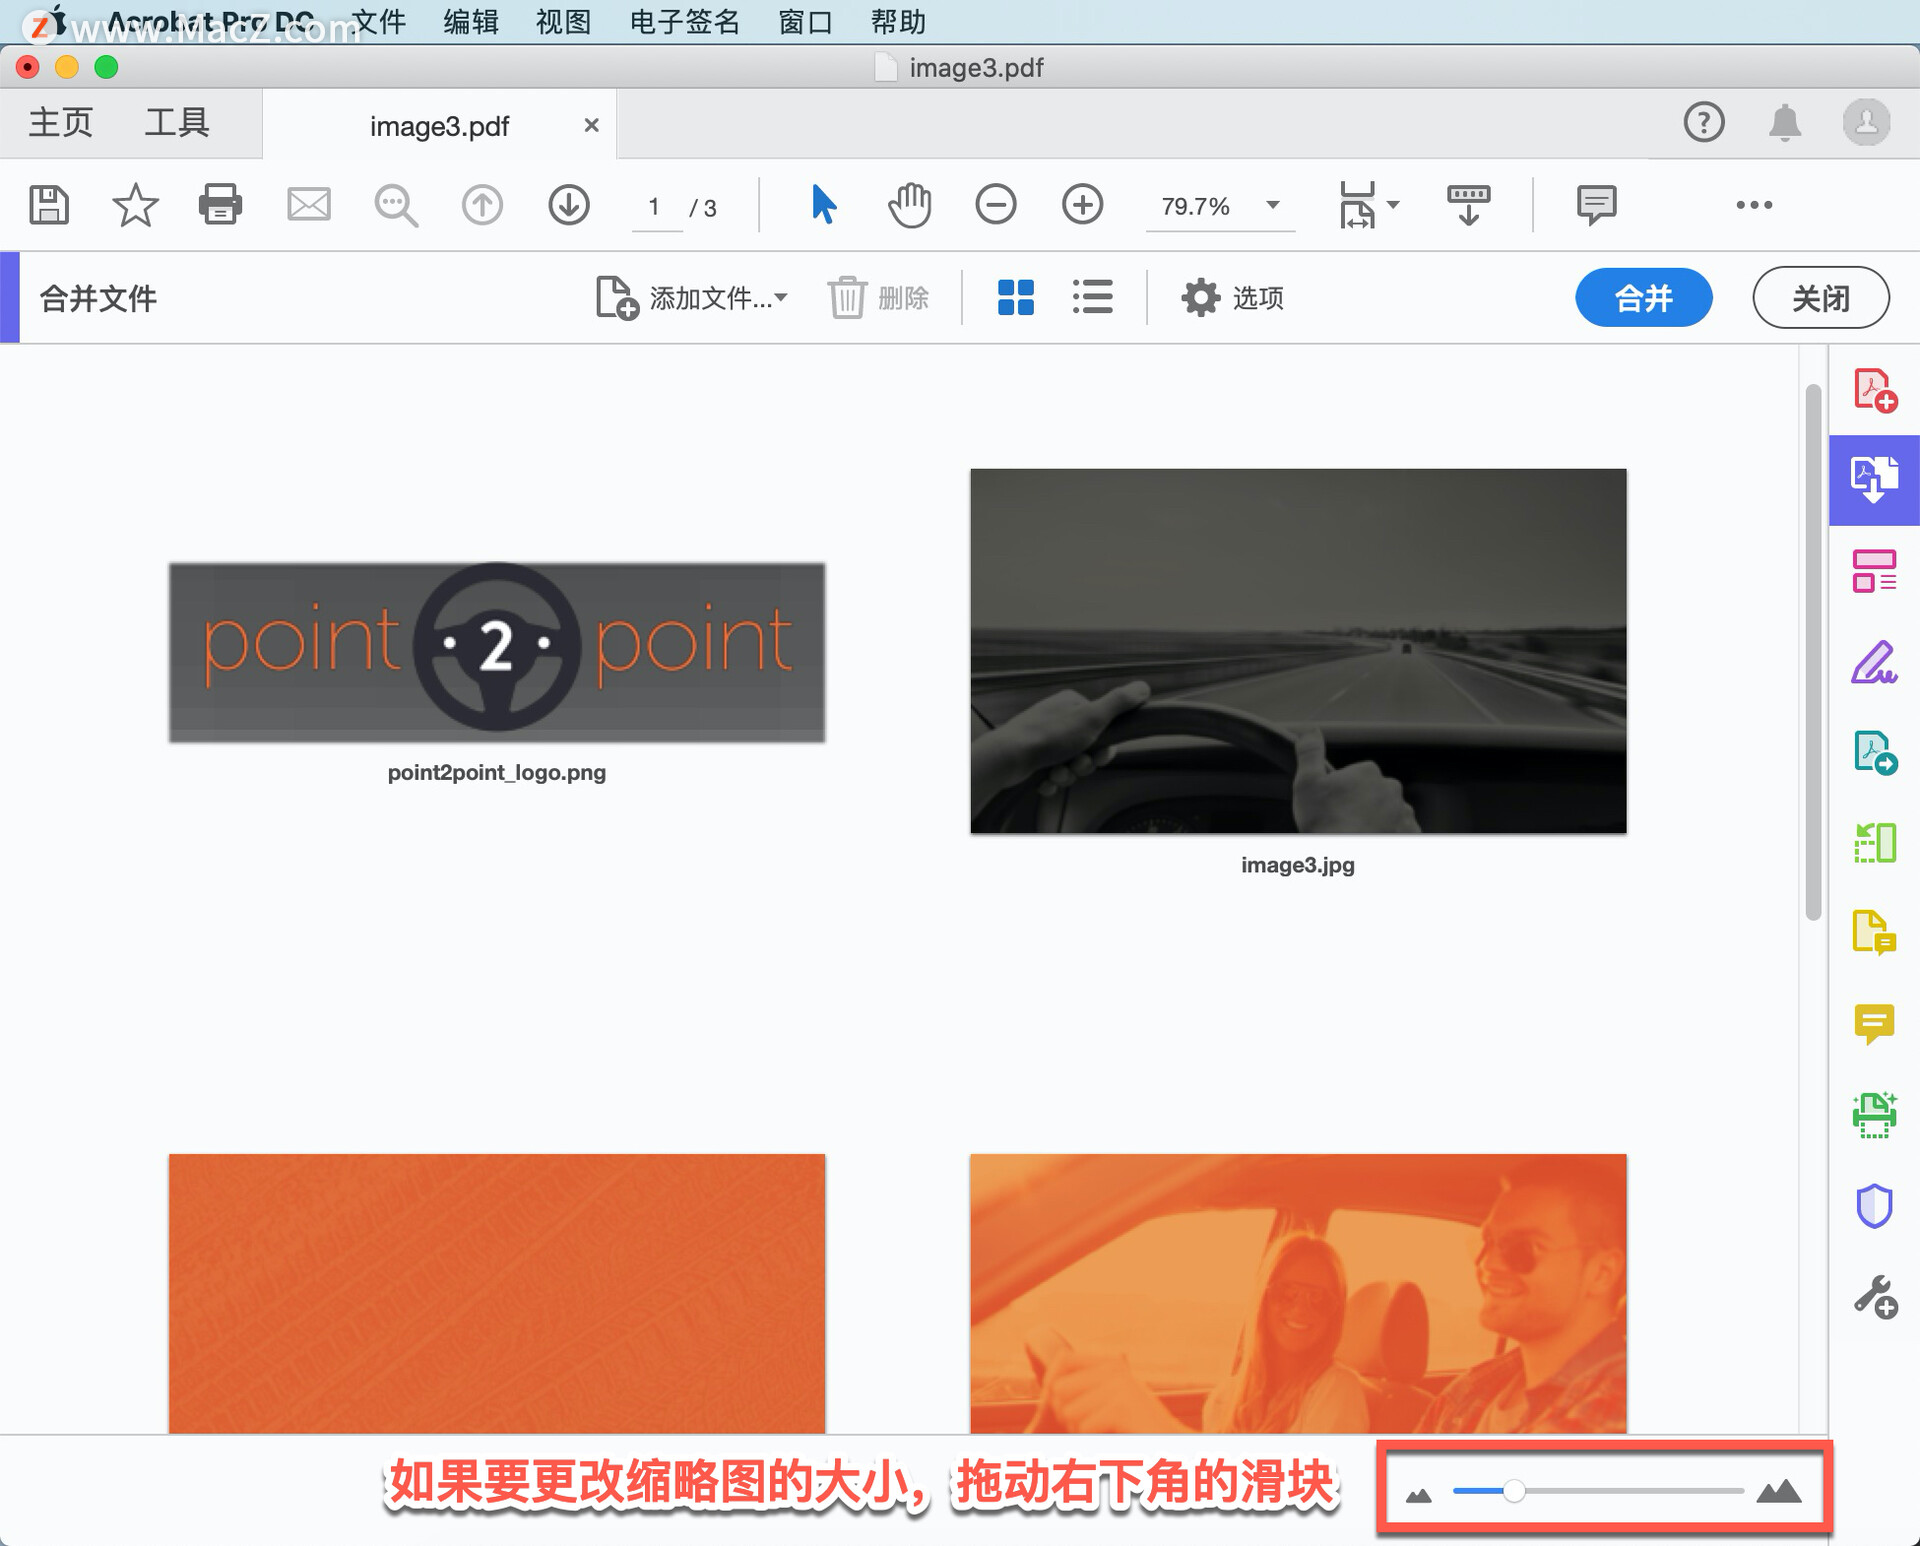Open the user account avatar
Image resolution: width=1920 pixels, height=1546 pixels.
(1866, 123)
